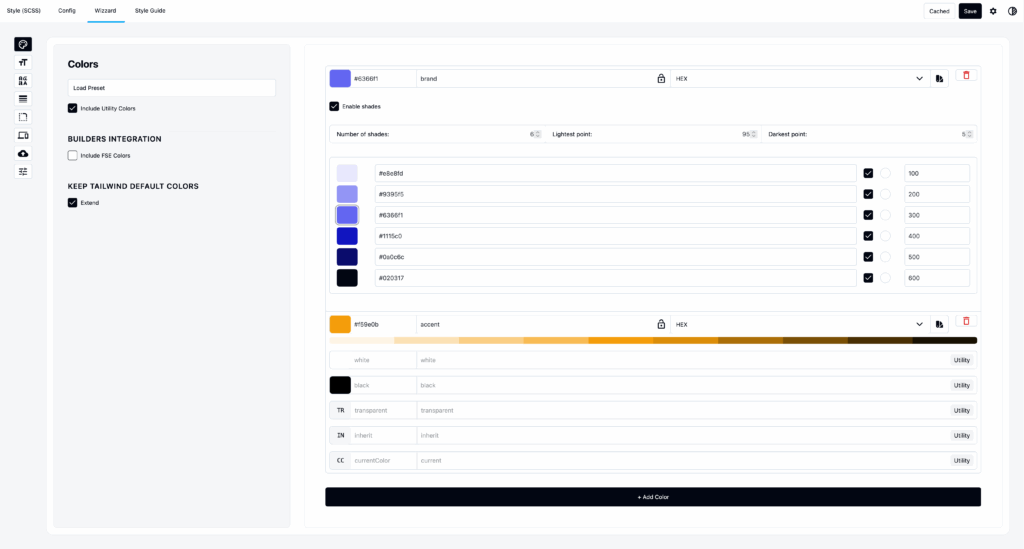Image resolution: width=1024 pixels, height=549 pixels.
Task: Click the TR transparent color badge
Action: pyautogui.click(x=340, y=411)
